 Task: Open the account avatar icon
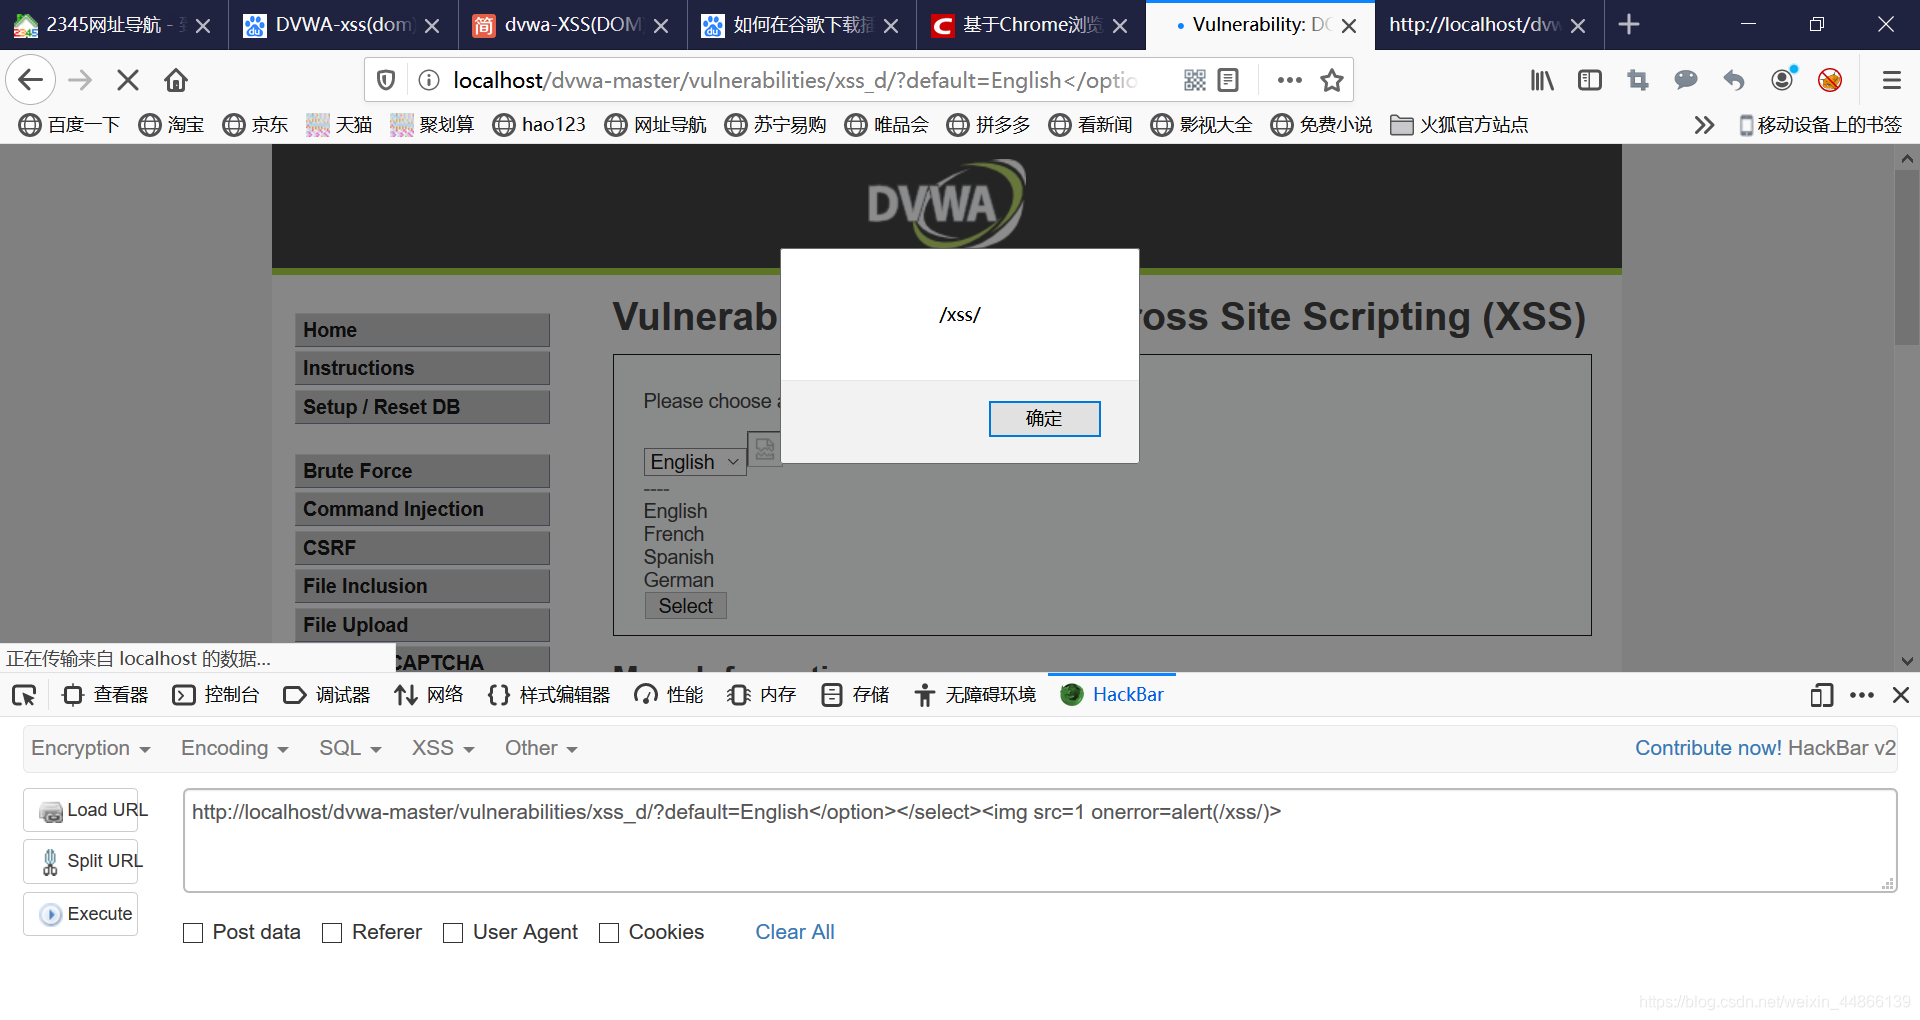[1783, 79]
